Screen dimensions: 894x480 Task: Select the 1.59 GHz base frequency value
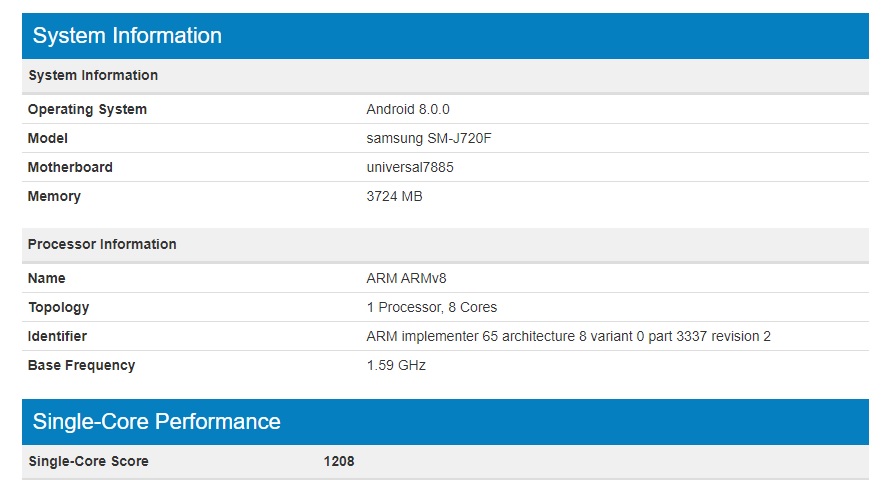[396, 365]
